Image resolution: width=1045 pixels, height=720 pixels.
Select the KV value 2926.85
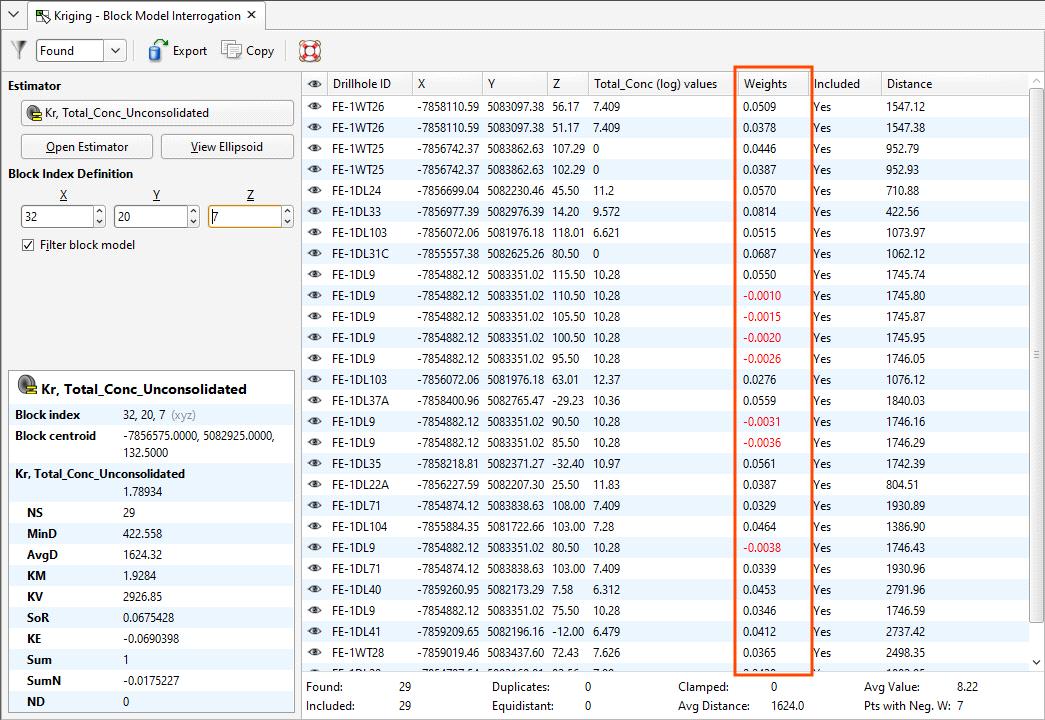pos(143,597)
